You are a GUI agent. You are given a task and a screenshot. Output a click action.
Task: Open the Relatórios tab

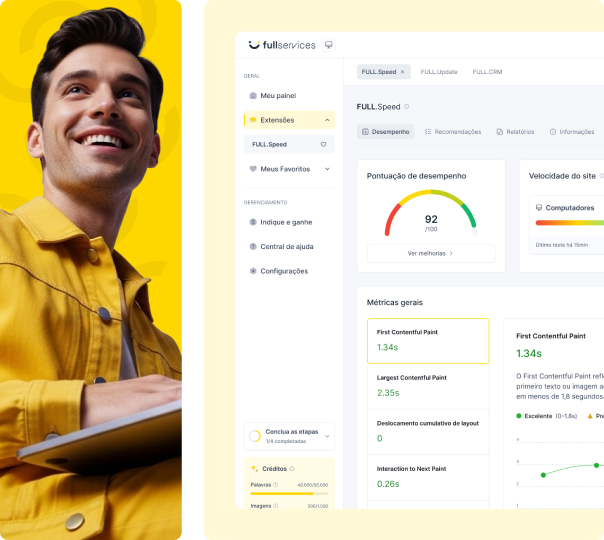tap(515, 132)
